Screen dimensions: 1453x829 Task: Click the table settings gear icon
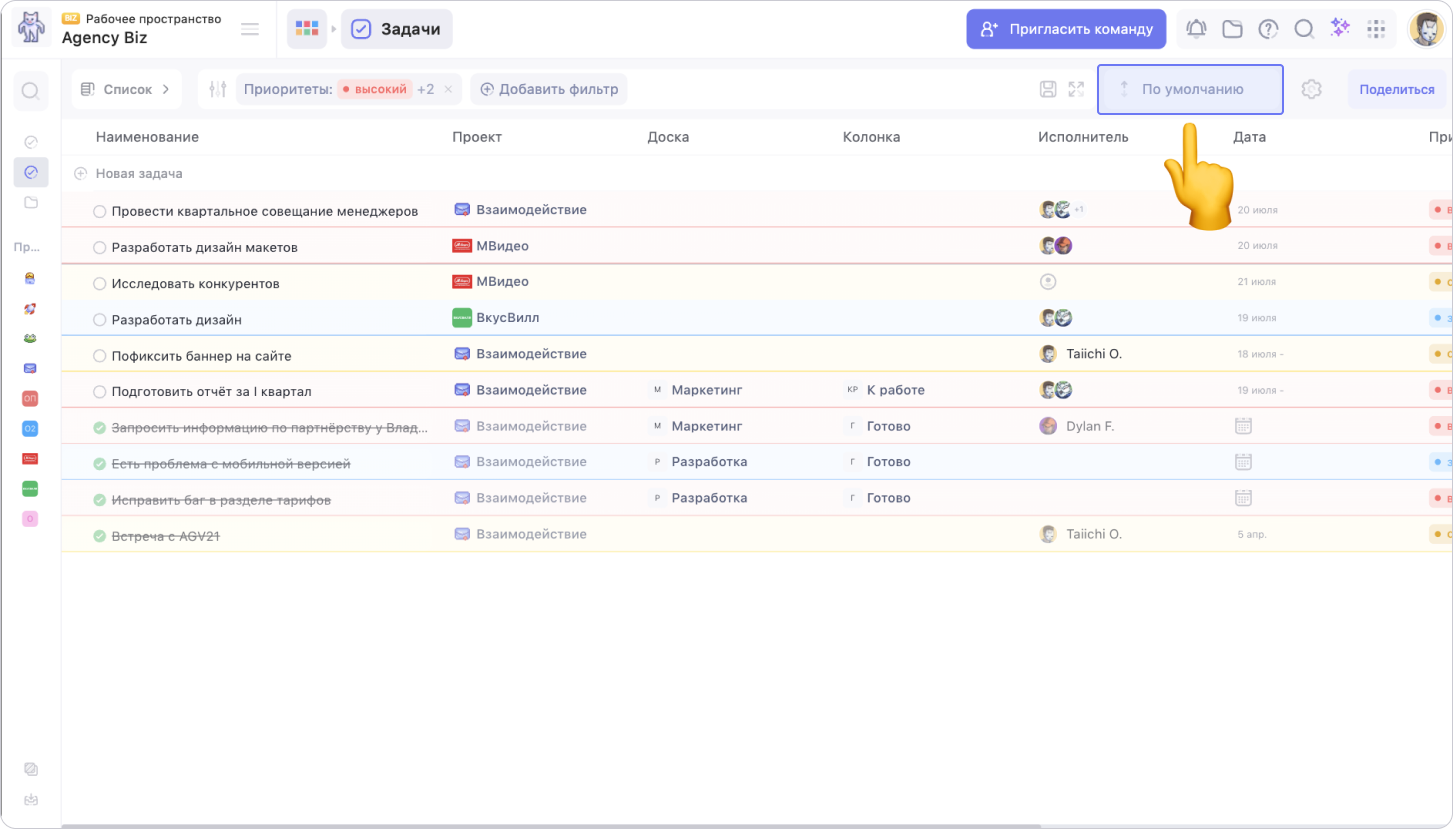1311,89
